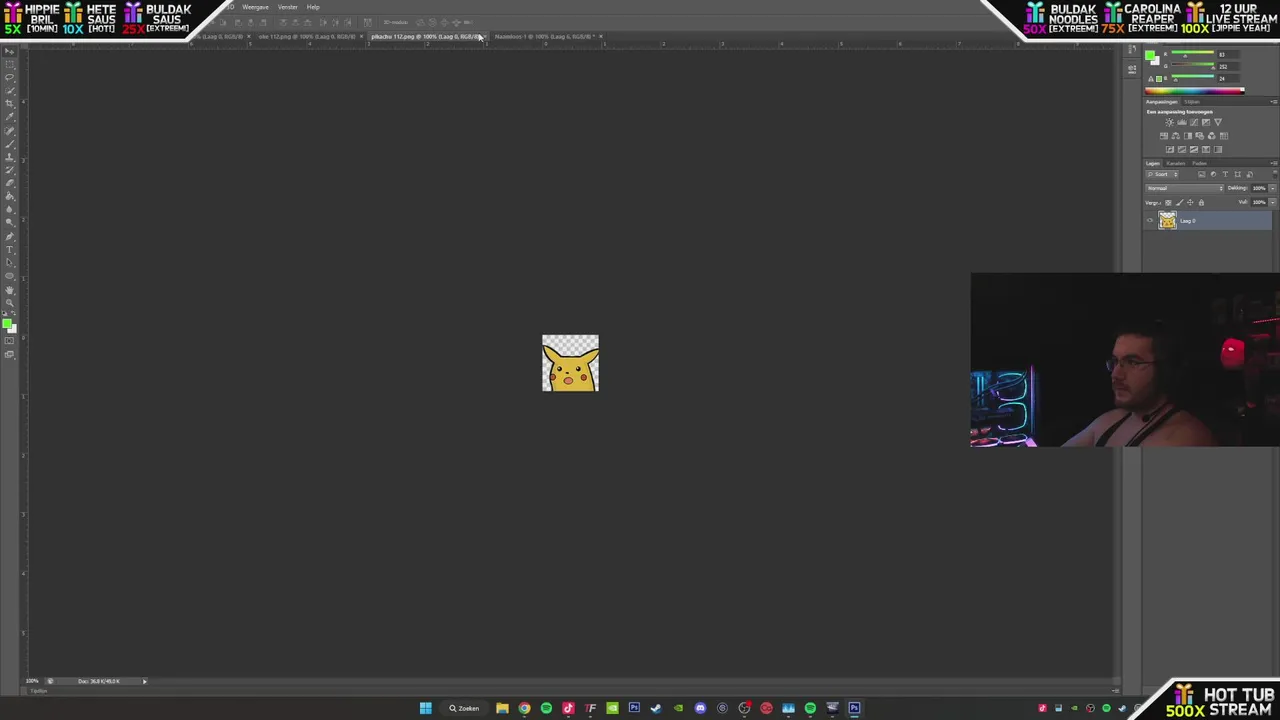1280x720 pixels.
Task: Add a Hue/Saturation adjustment
Action: [1164, 136]
